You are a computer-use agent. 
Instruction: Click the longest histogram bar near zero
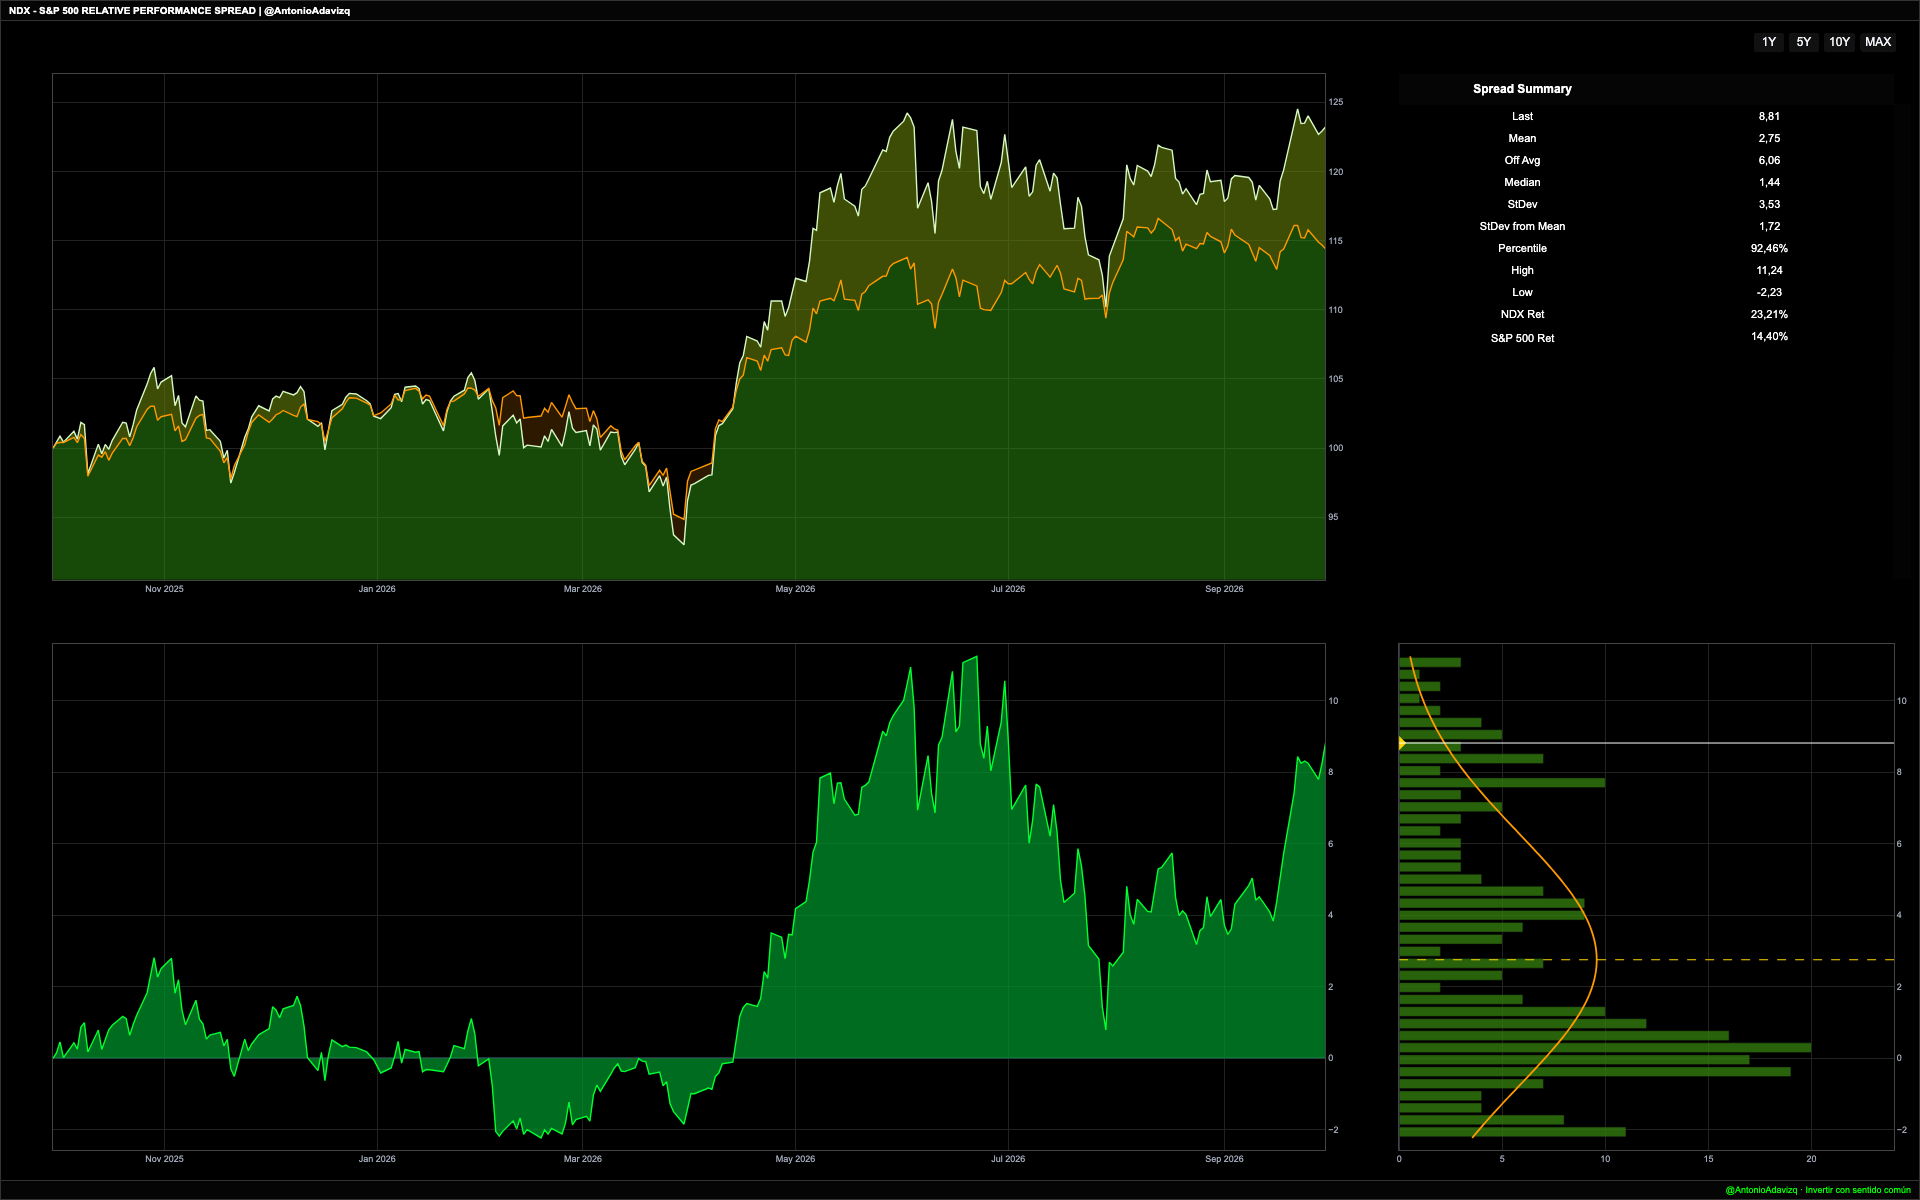[x=1605, y=1048]
